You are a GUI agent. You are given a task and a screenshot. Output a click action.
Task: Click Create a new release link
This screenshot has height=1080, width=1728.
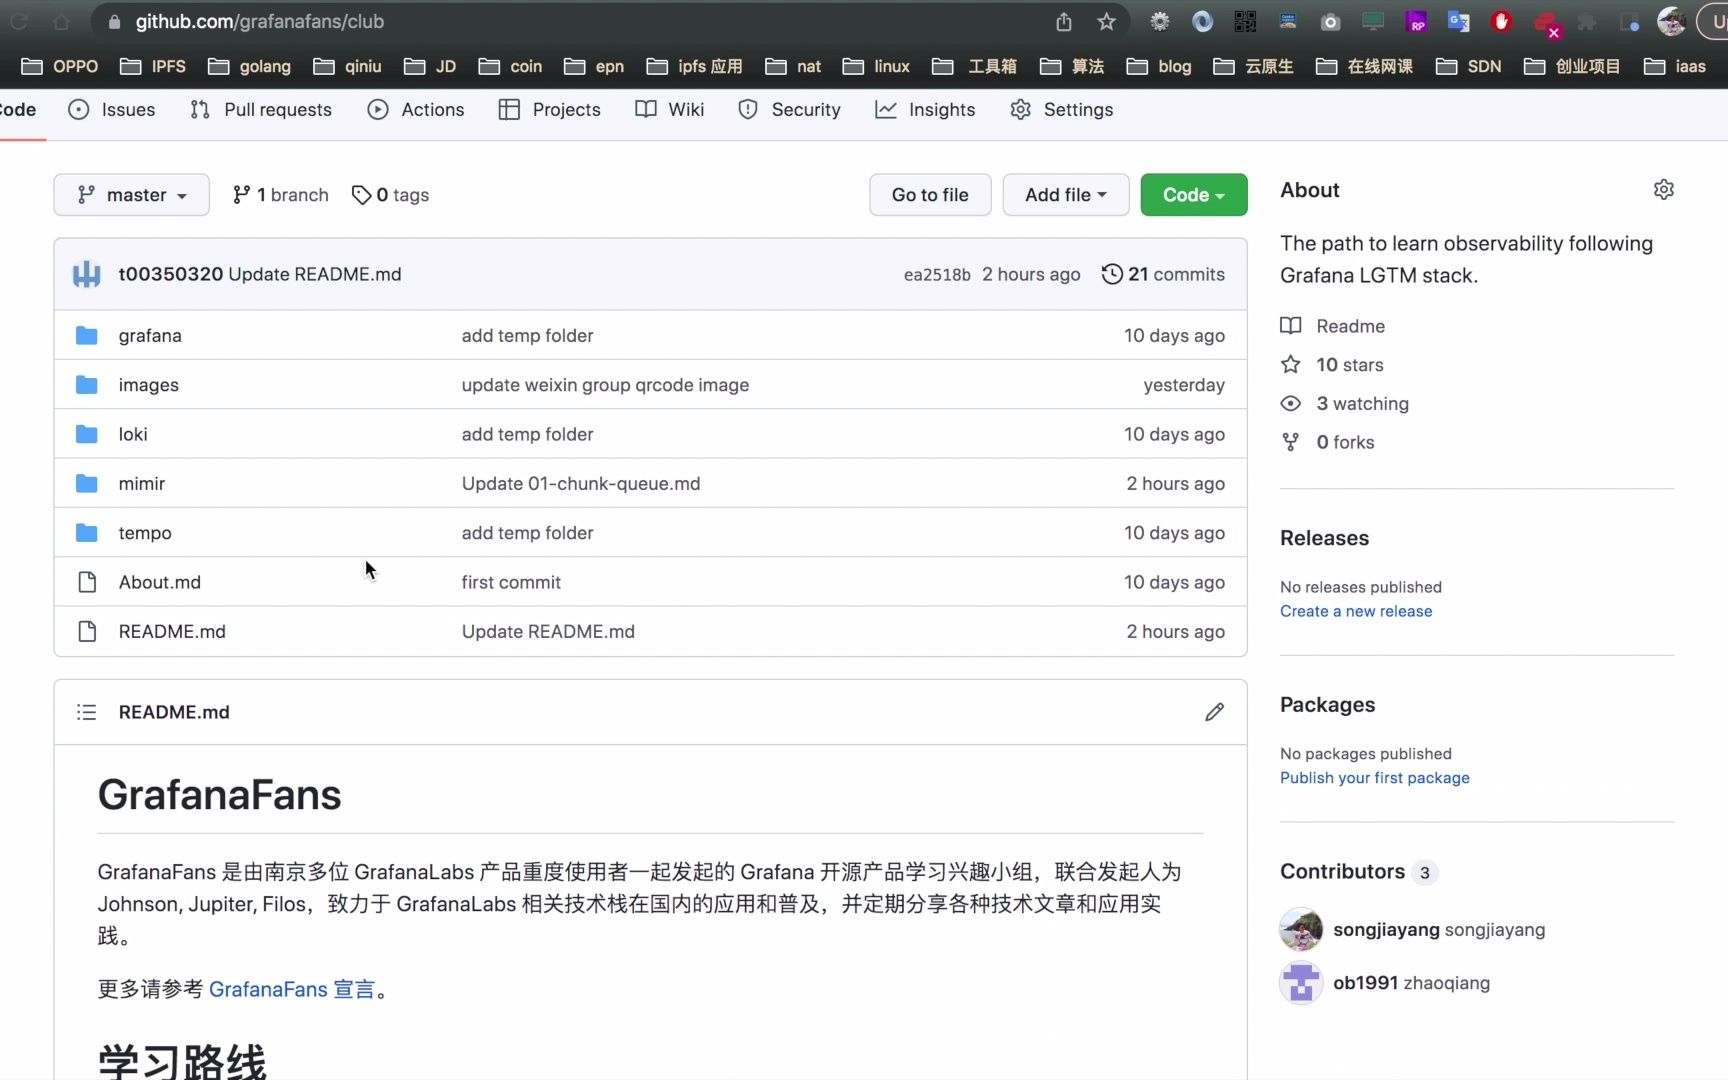(1356, 611)
